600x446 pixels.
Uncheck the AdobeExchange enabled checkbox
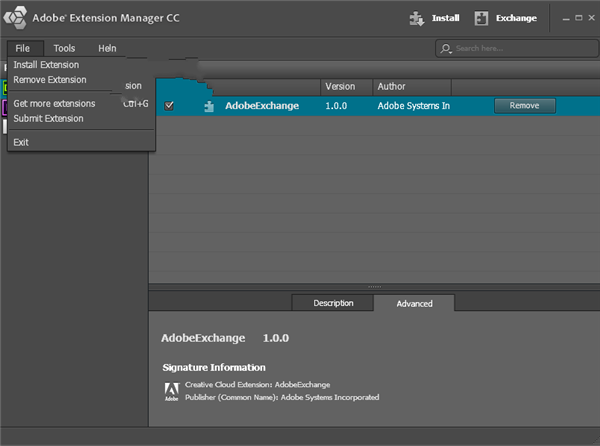click(169, 106)
